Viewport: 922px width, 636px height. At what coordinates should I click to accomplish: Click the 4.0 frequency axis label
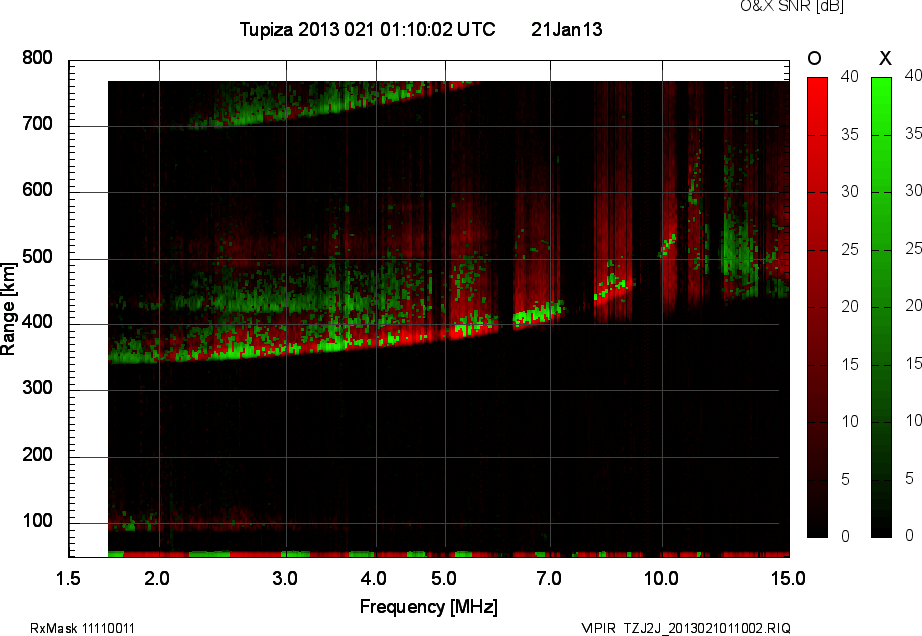pos(374,578)
